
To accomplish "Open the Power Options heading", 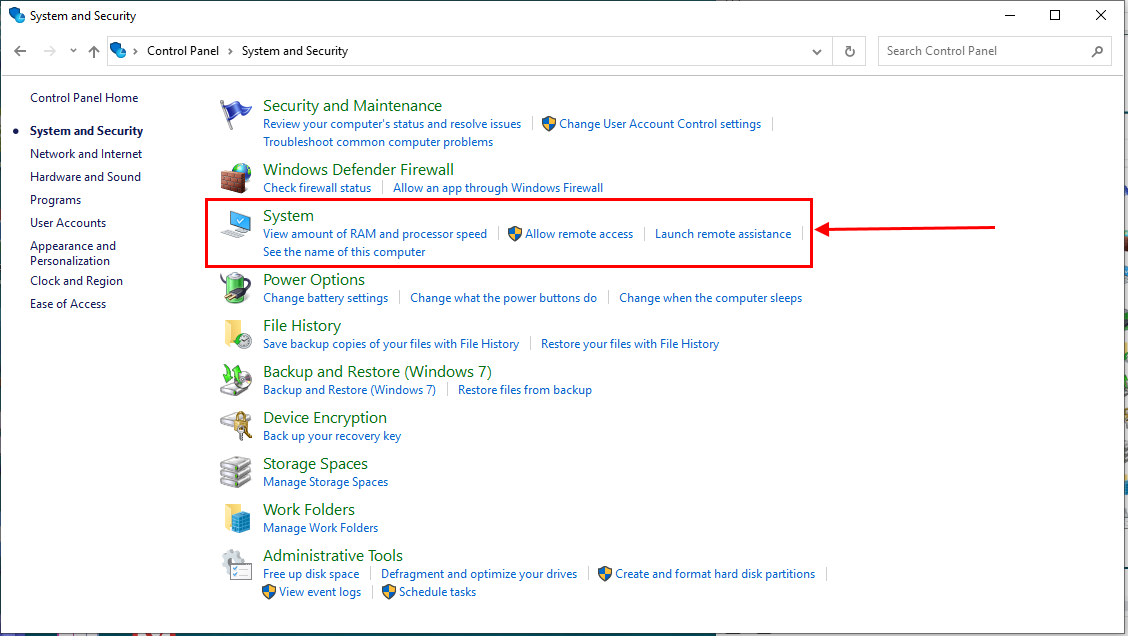I will [314, 280].
